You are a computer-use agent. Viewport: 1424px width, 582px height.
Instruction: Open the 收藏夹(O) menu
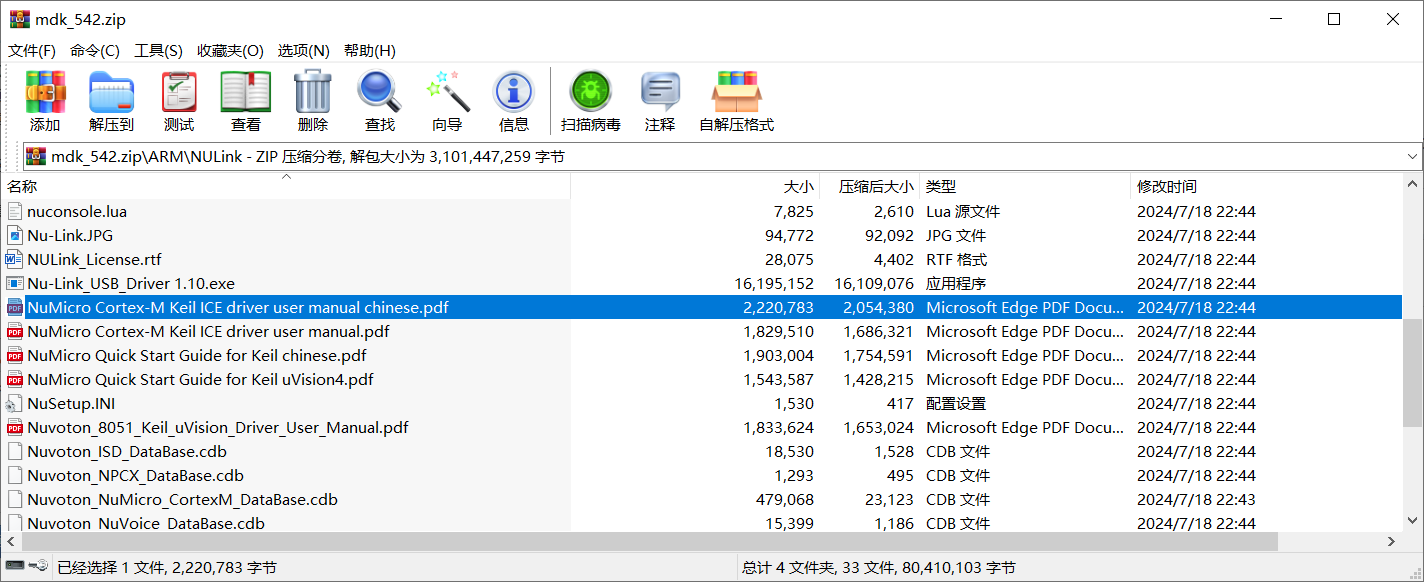(x=231, y=51)
